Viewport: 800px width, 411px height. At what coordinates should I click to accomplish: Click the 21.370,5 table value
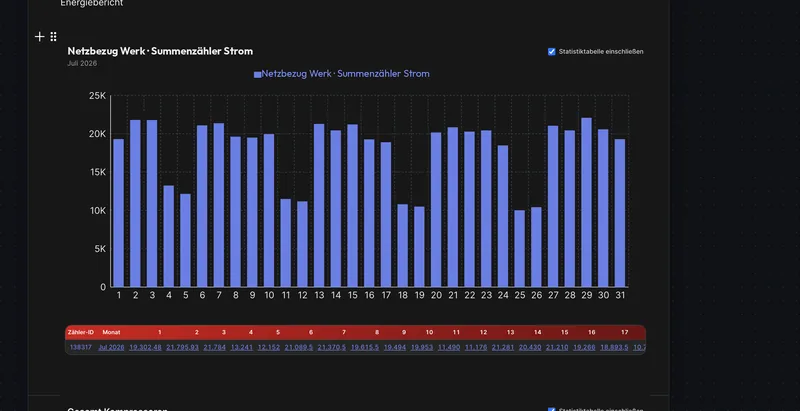click(x=332, y=347)
